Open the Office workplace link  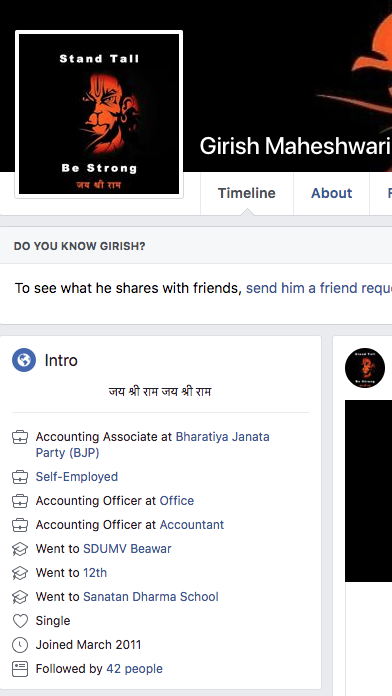click(177, 501)
